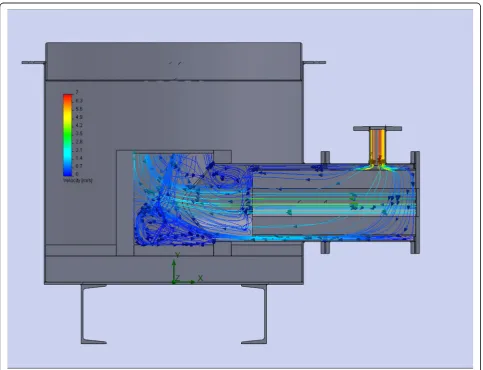Select the right end flange of the tube

tap(415, 202)
